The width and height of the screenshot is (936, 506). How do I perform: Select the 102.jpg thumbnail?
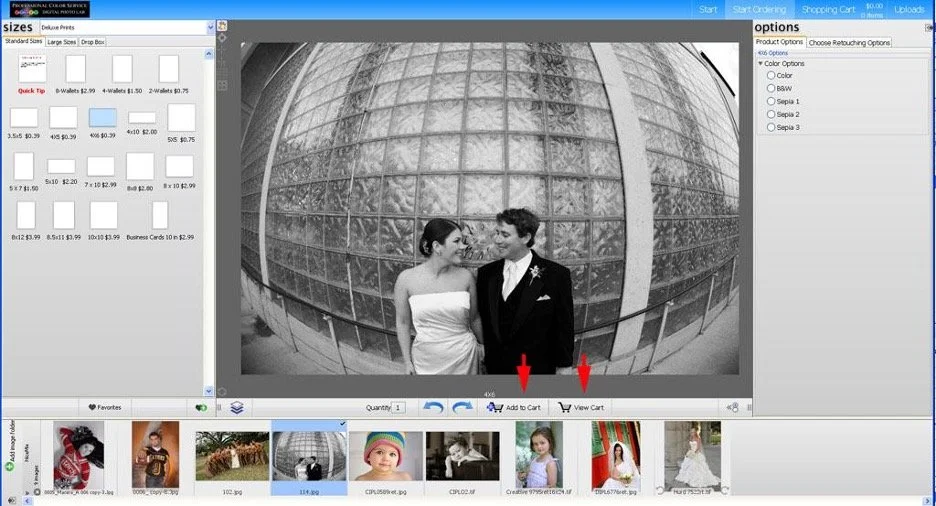pos(232,456)
